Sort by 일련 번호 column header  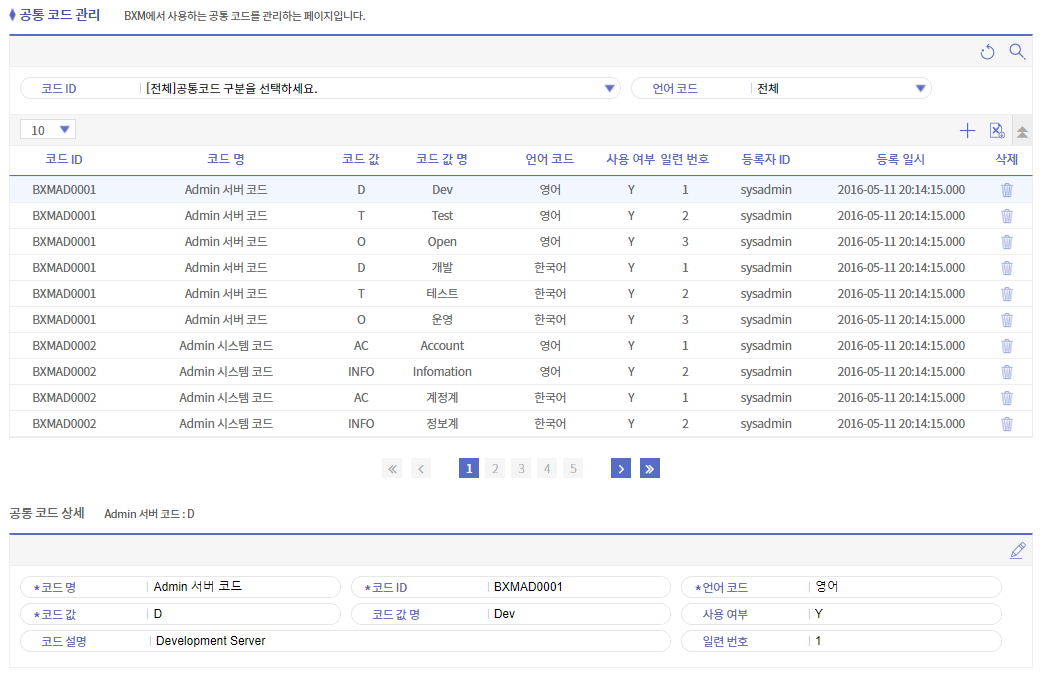click(684, 160)
